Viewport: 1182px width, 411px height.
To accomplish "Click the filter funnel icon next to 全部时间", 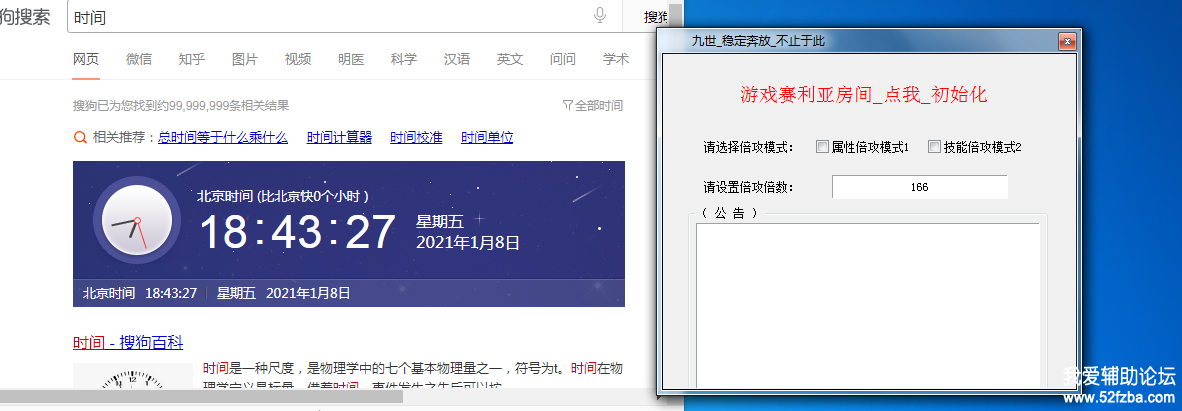I will pyautogui.click(x=568, y=106).
